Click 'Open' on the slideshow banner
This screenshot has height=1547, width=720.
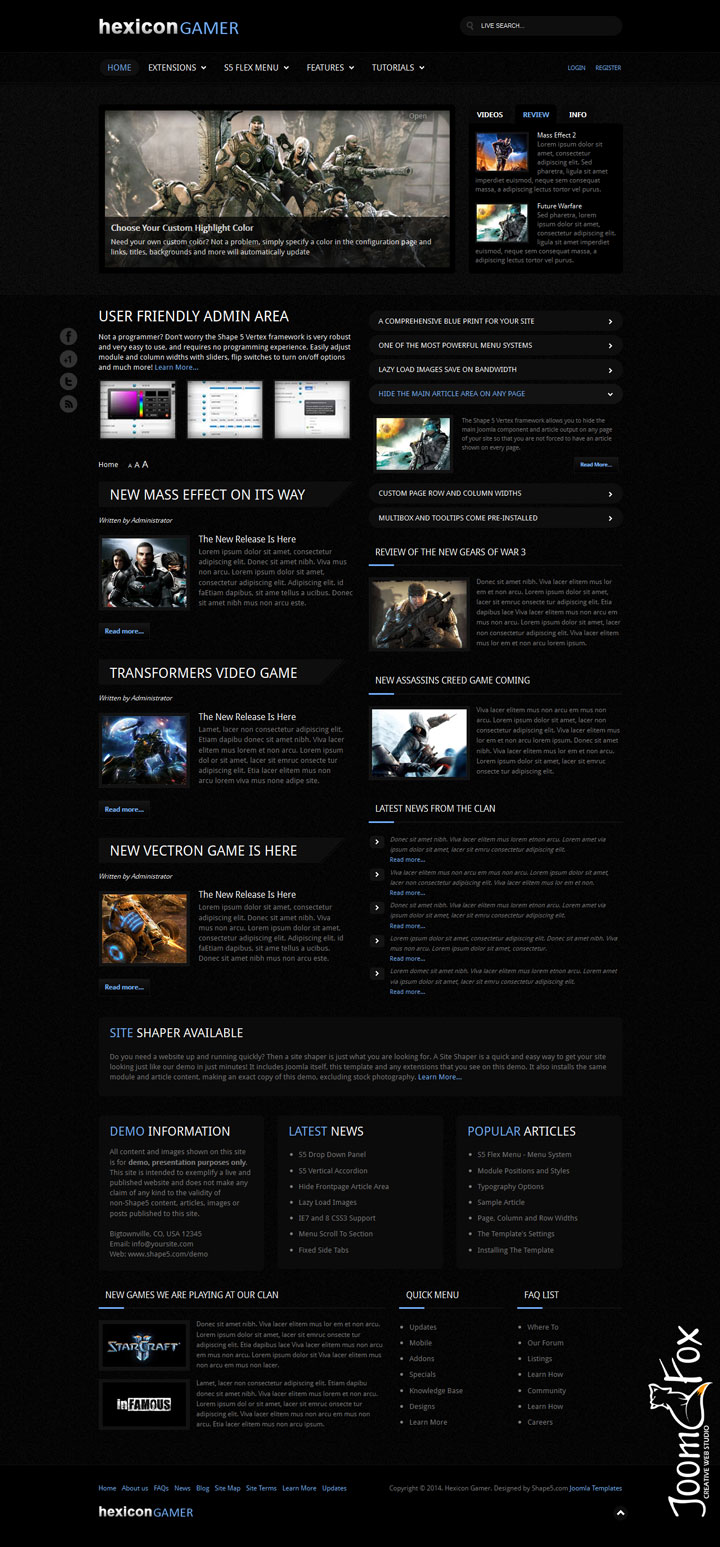click(x=418, y=116)
